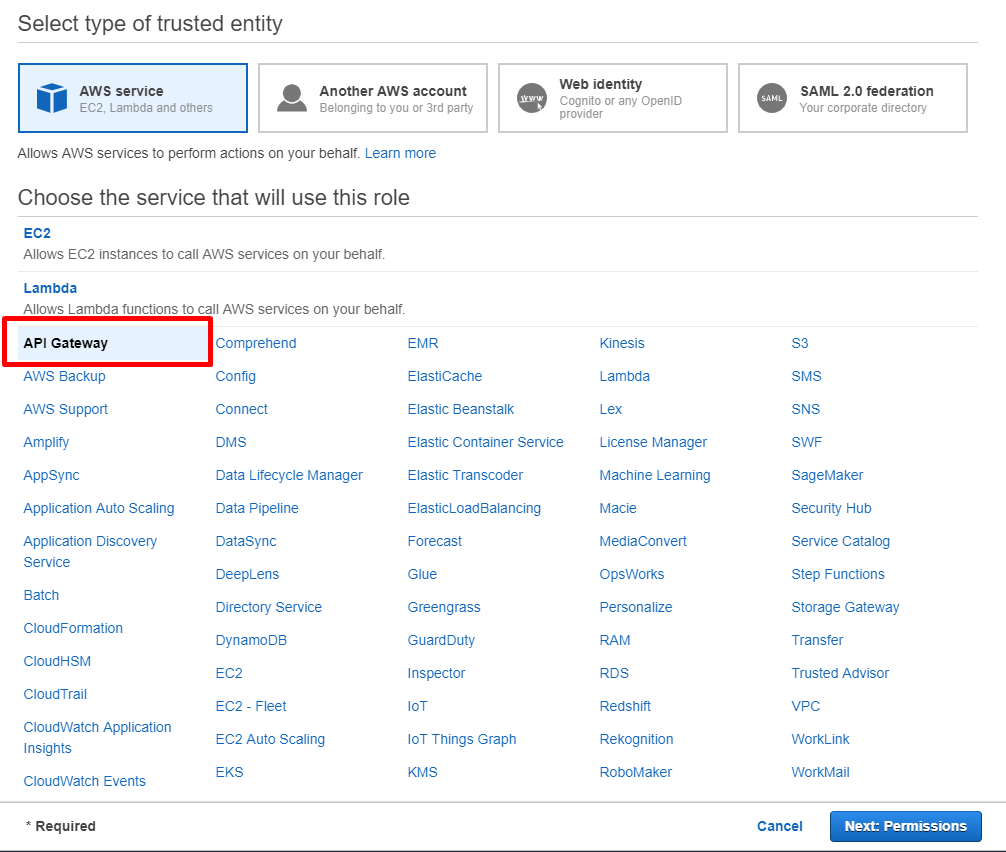
Task: Select EKS service
Action: 229,772
